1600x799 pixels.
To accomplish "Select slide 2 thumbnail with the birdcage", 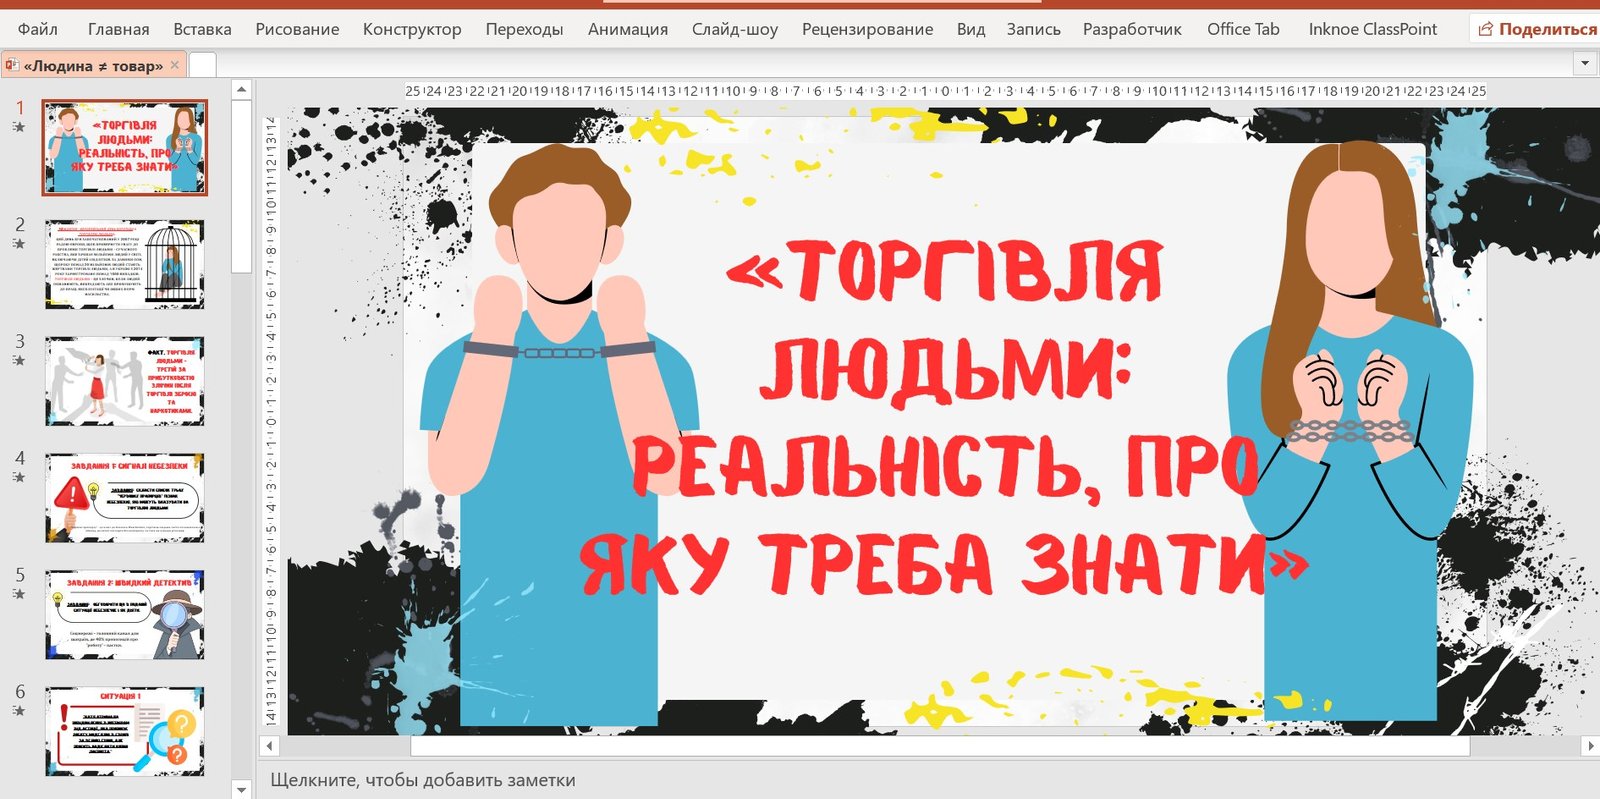I will [125, 264].
